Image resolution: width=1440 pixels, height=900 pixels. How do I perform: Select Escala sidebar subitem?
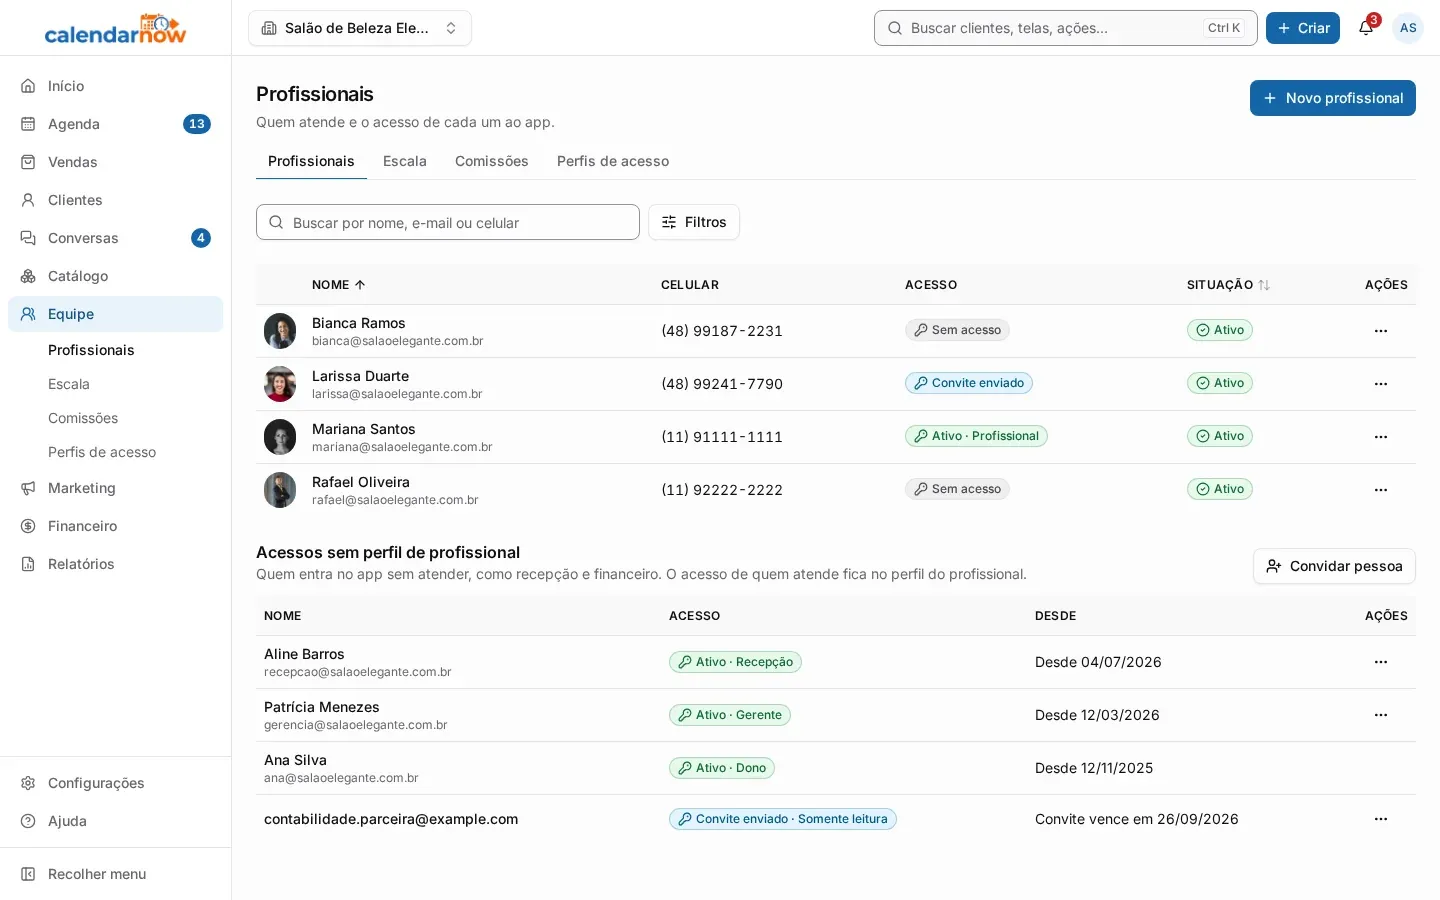[x=69, y=384]
